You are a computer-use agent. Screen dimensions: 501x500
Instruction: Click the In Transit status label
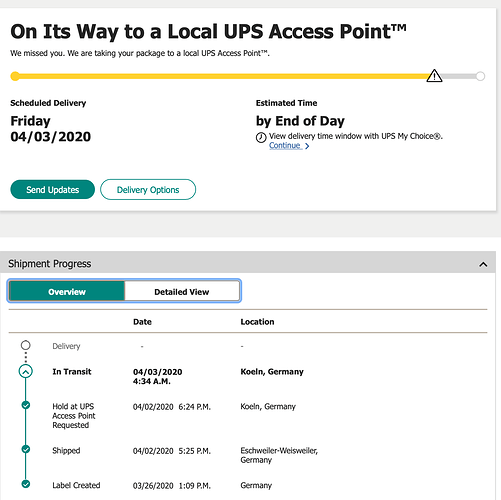[x=72, y=372]
